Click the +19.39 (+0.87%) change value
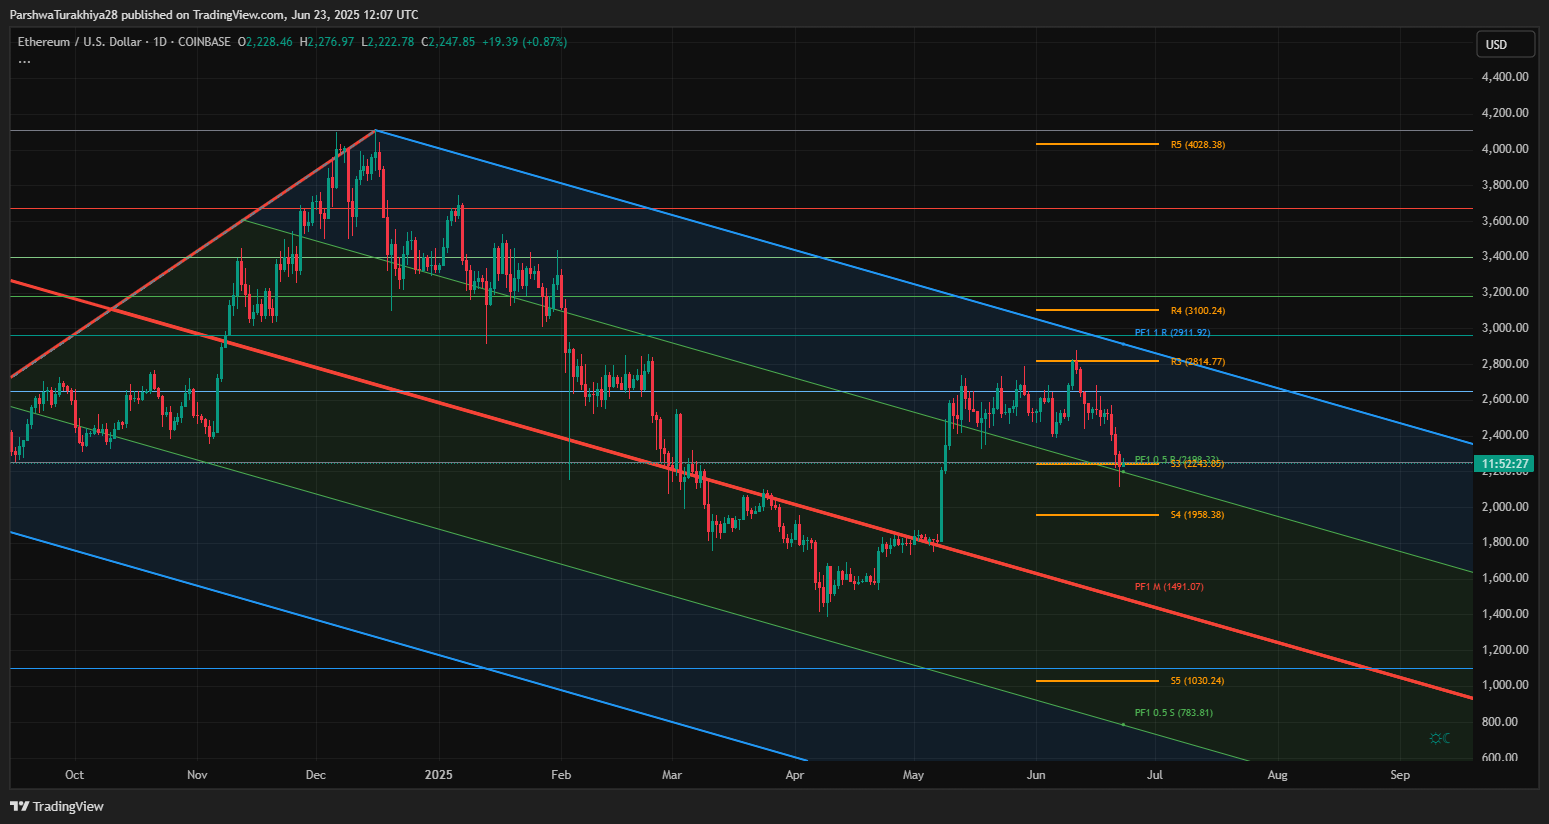This screenshot has width=1549, height=824. [524, 42]
